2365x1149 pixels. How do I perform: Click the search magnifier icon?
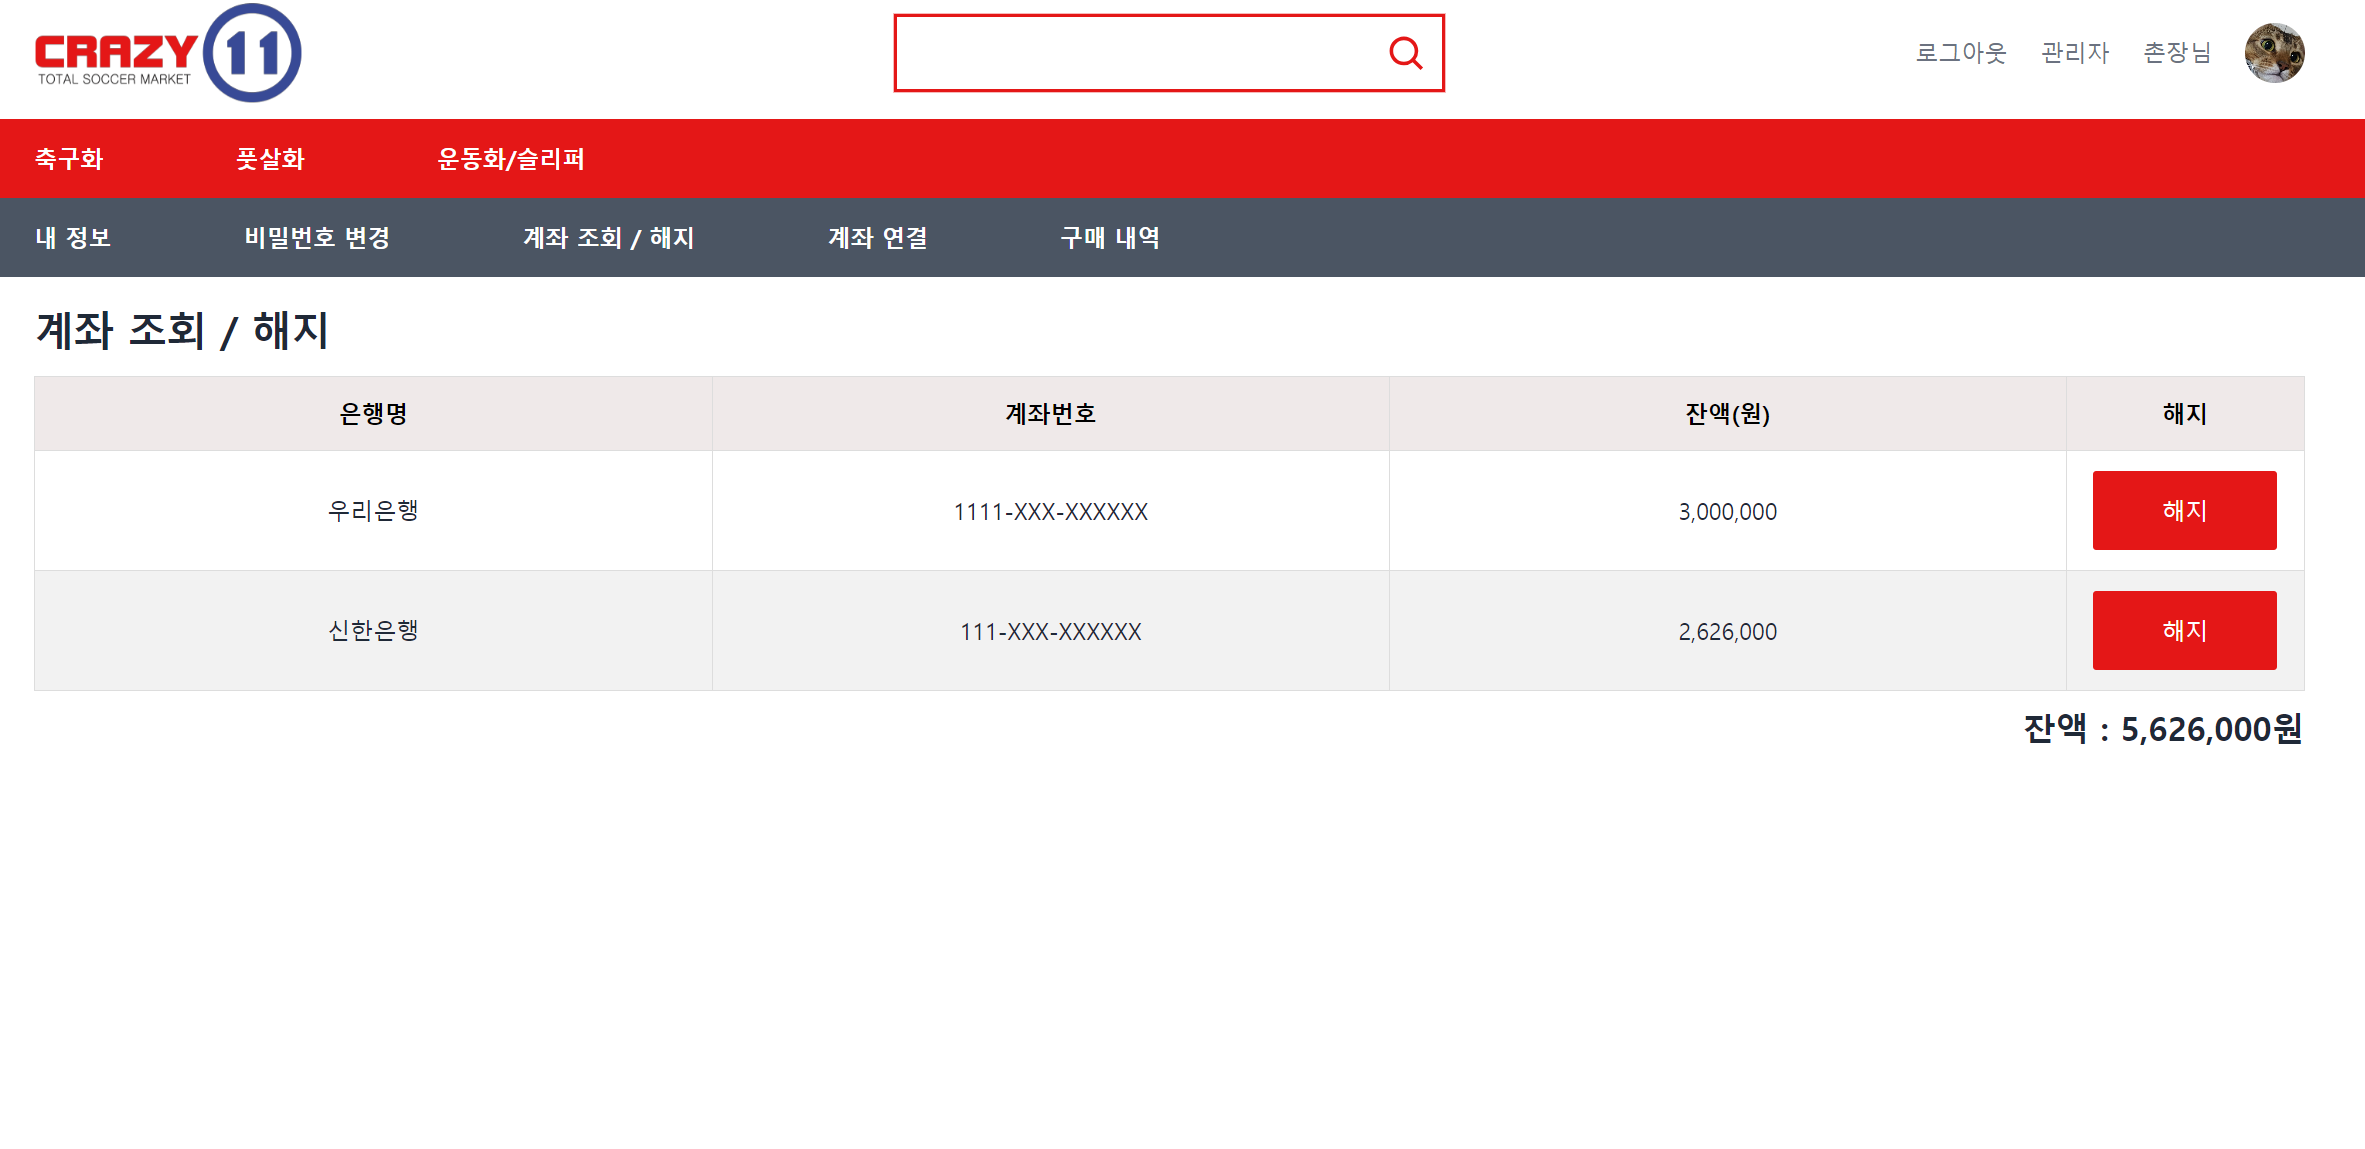[1405, 53]
